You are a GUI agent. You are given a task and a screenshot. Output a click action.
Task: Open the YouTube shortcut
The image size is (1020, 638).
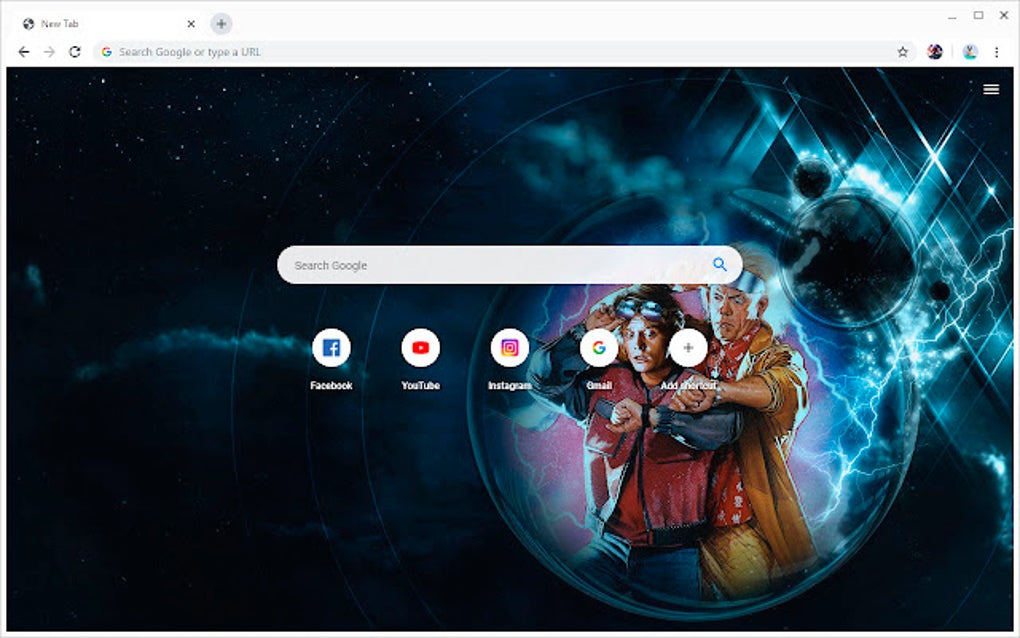(x=420, y=348)
